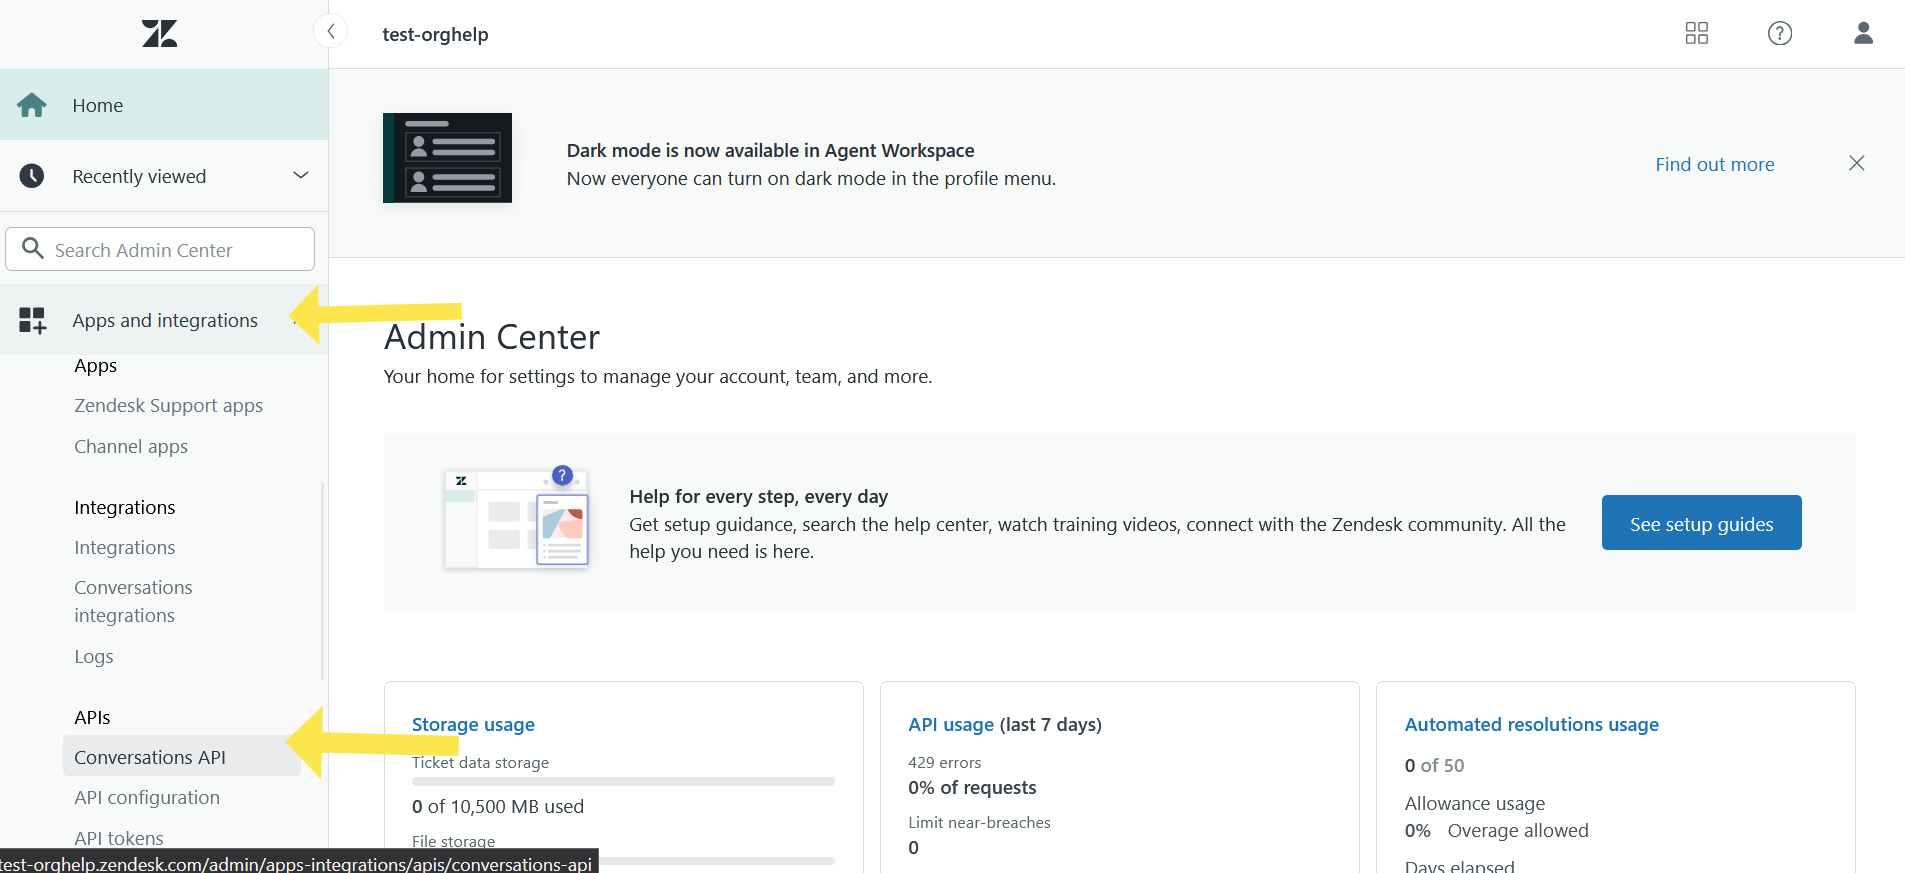Open the Zendesk products grid icon
This screenshot has height=873, width=1905.
1696,33
